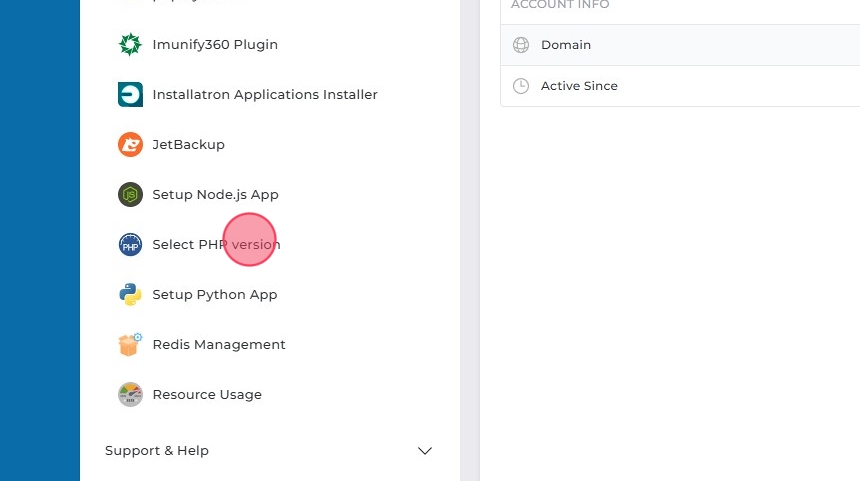This screenshot has height=481, width=860.
Task: Expand the Support & Help chevron arrow
Action: (x=425, y=451)
